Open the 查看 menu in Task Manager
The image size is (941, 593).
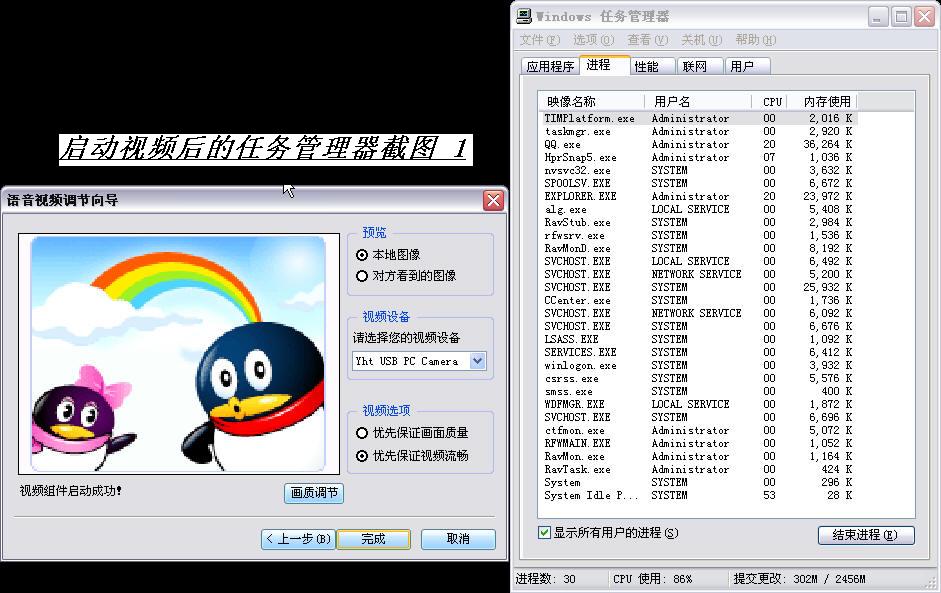647,40
